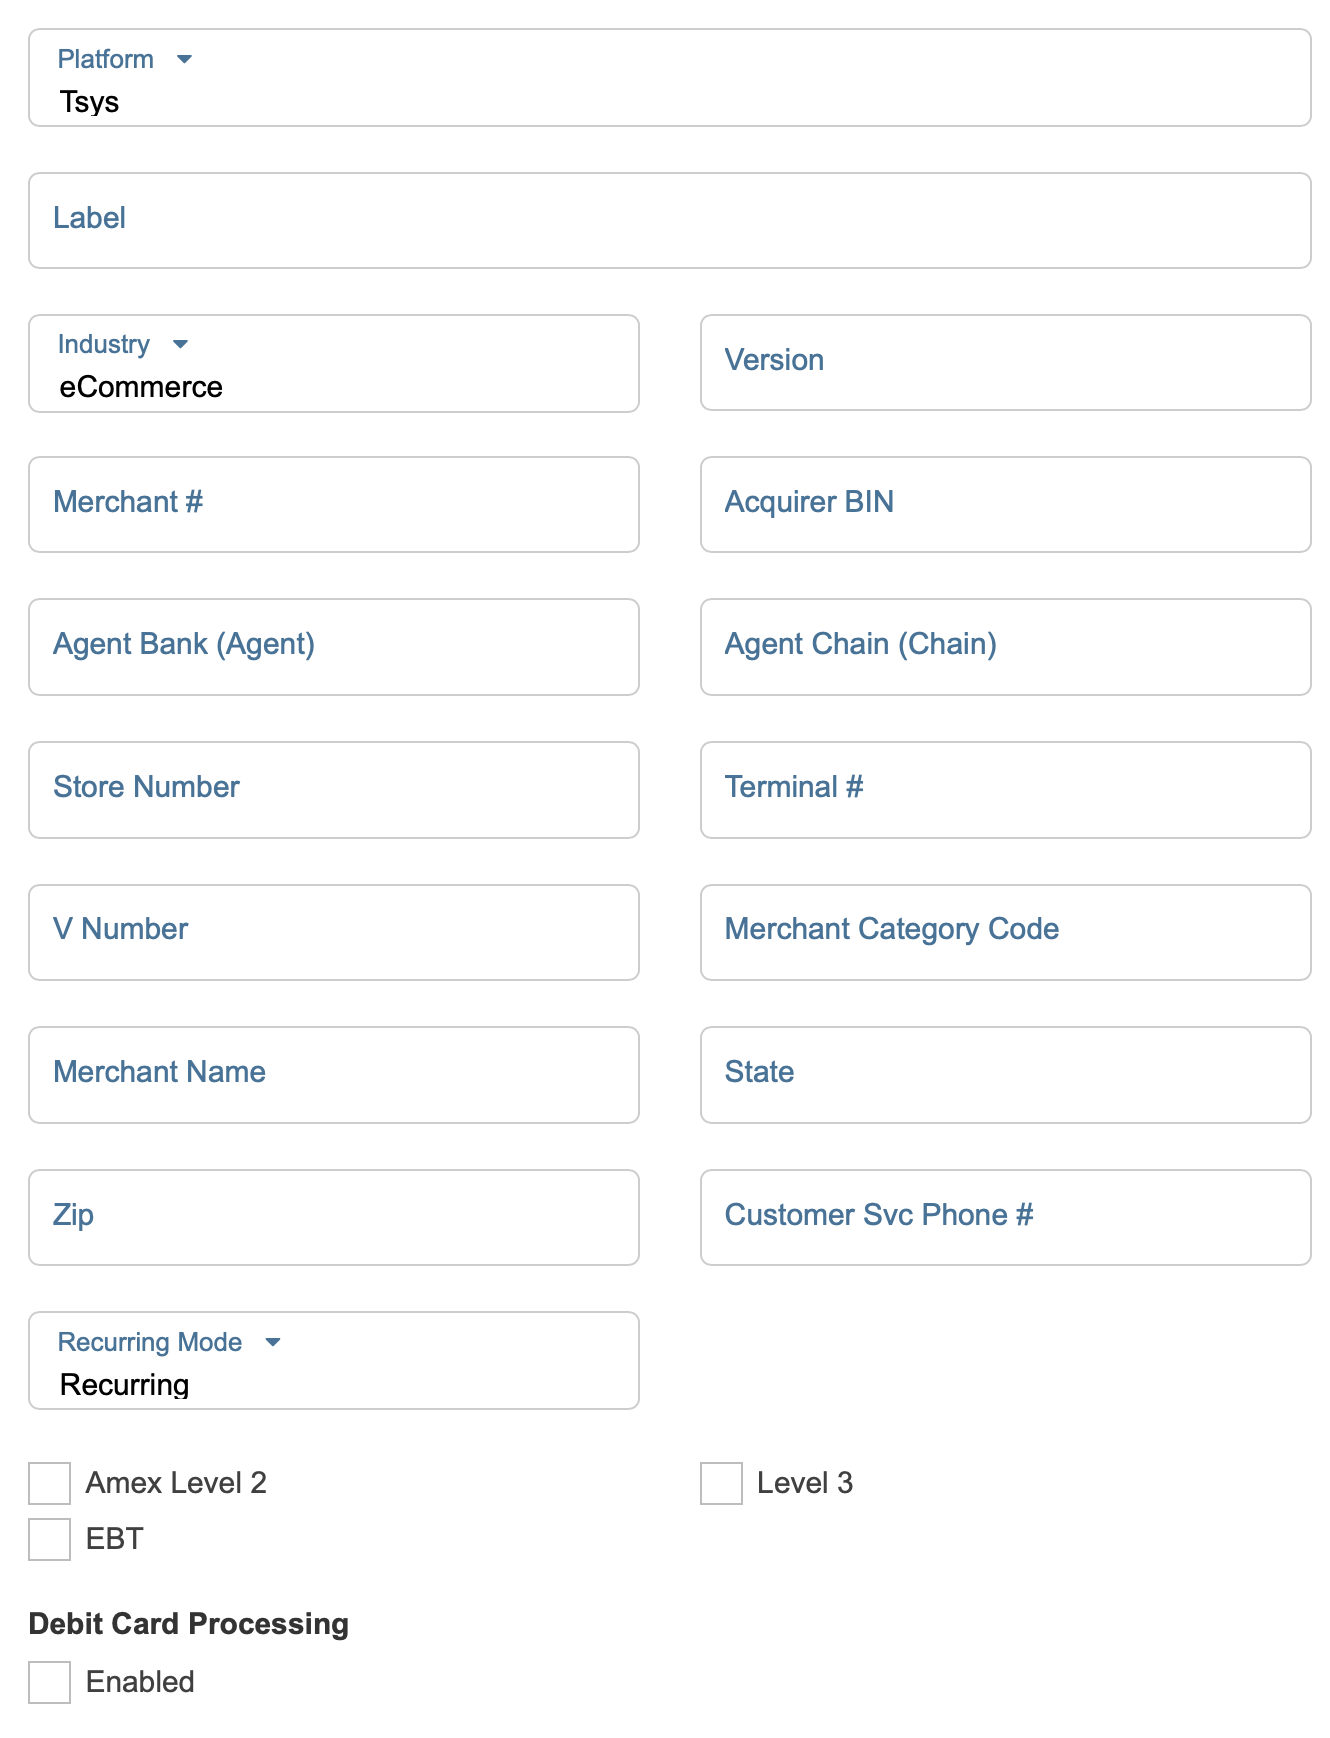Expand the Industry dropdown
The height and width of the screenshot is (1738, 1330).
333,364
